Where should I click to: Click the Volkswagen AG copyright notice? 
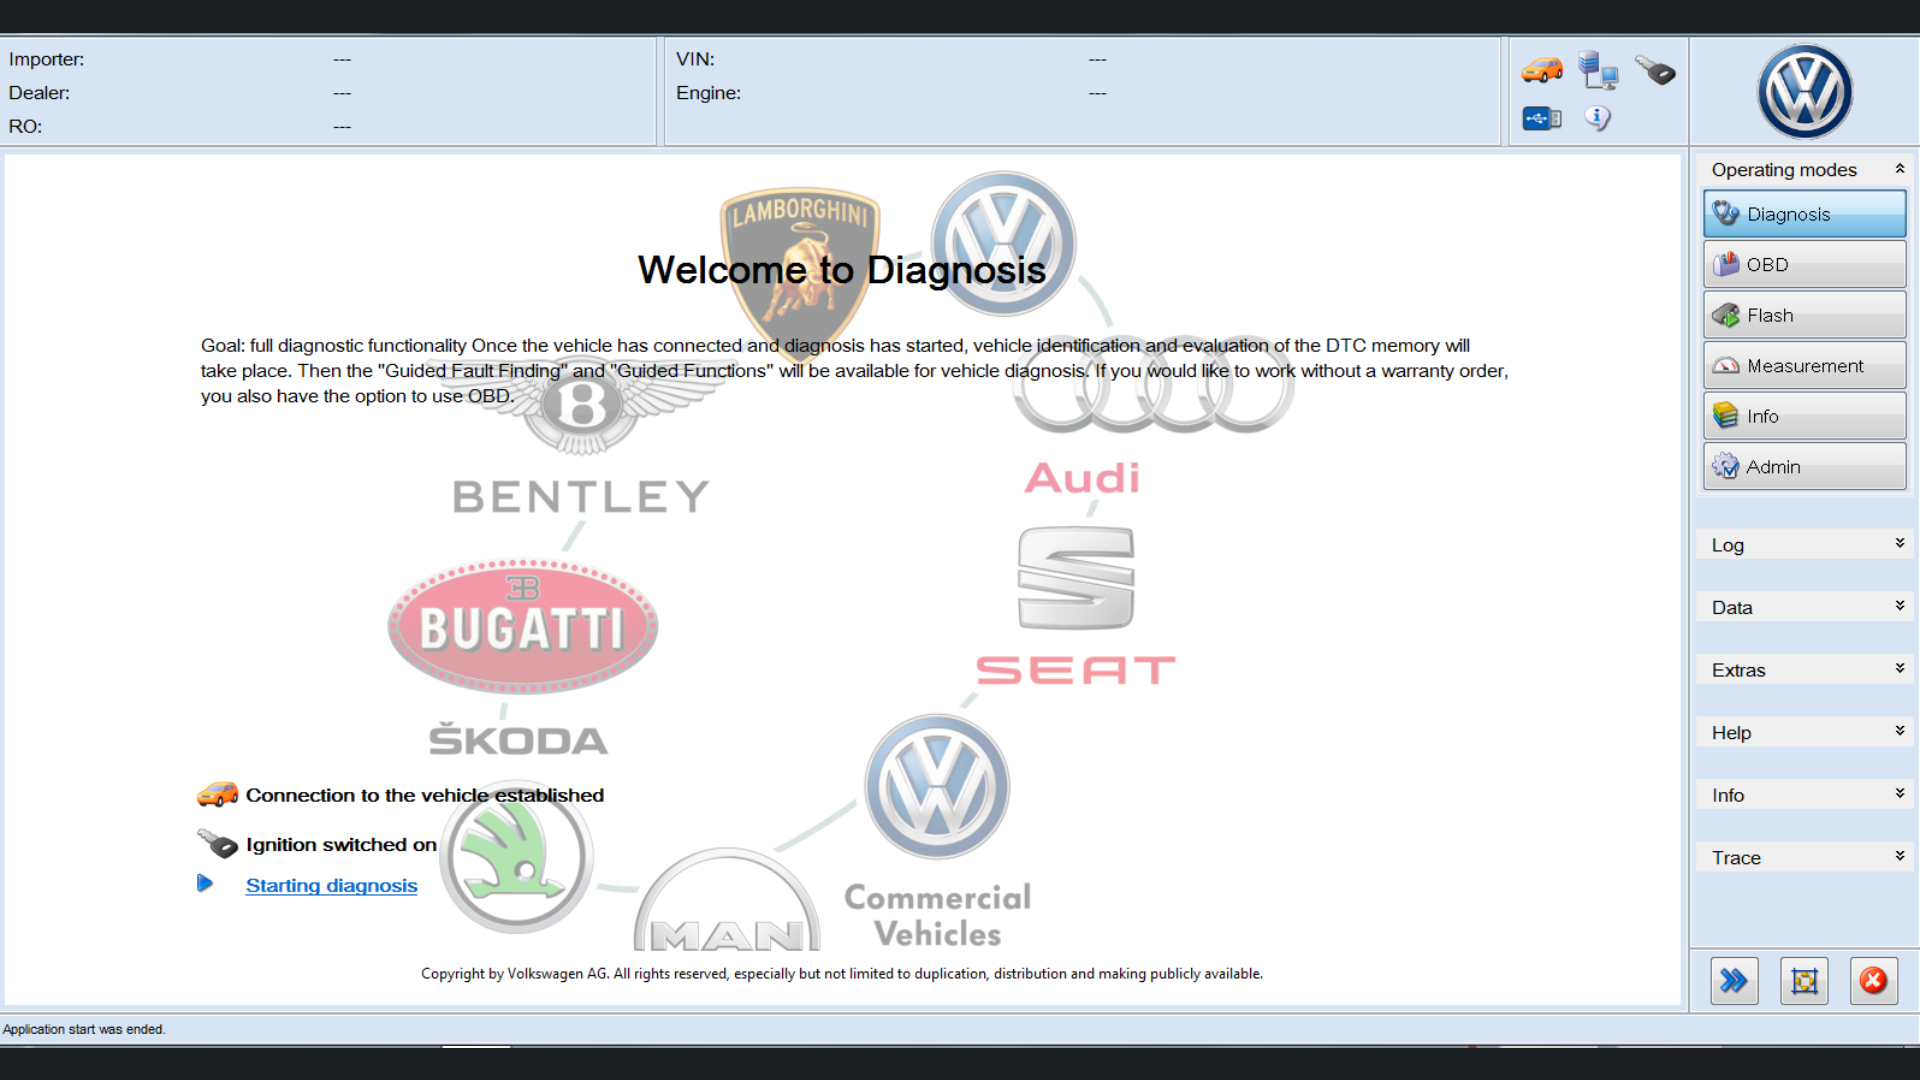click(842, 973)
